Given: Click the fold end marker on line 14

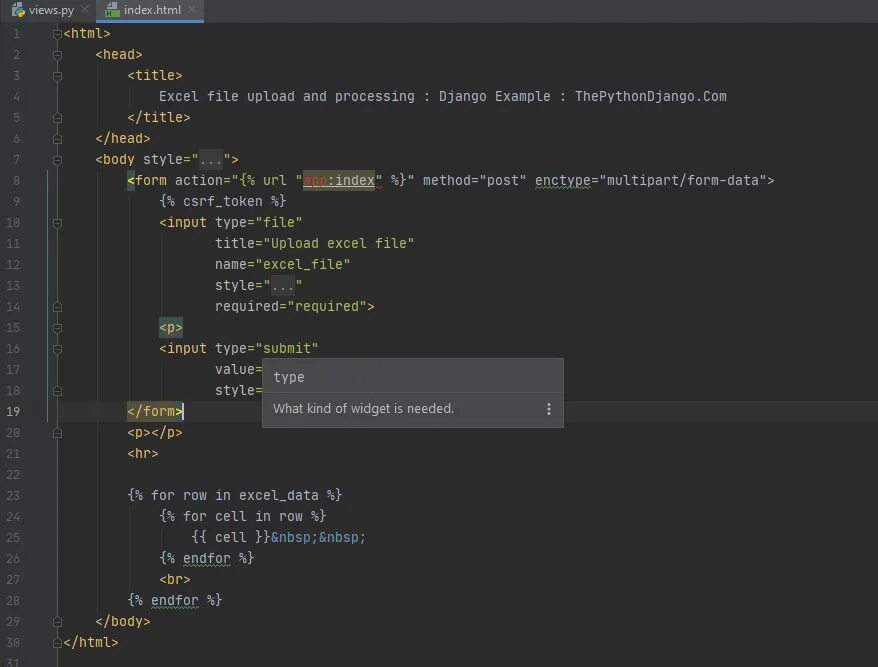Looking at the screenshot, I should tap(57, 307).
